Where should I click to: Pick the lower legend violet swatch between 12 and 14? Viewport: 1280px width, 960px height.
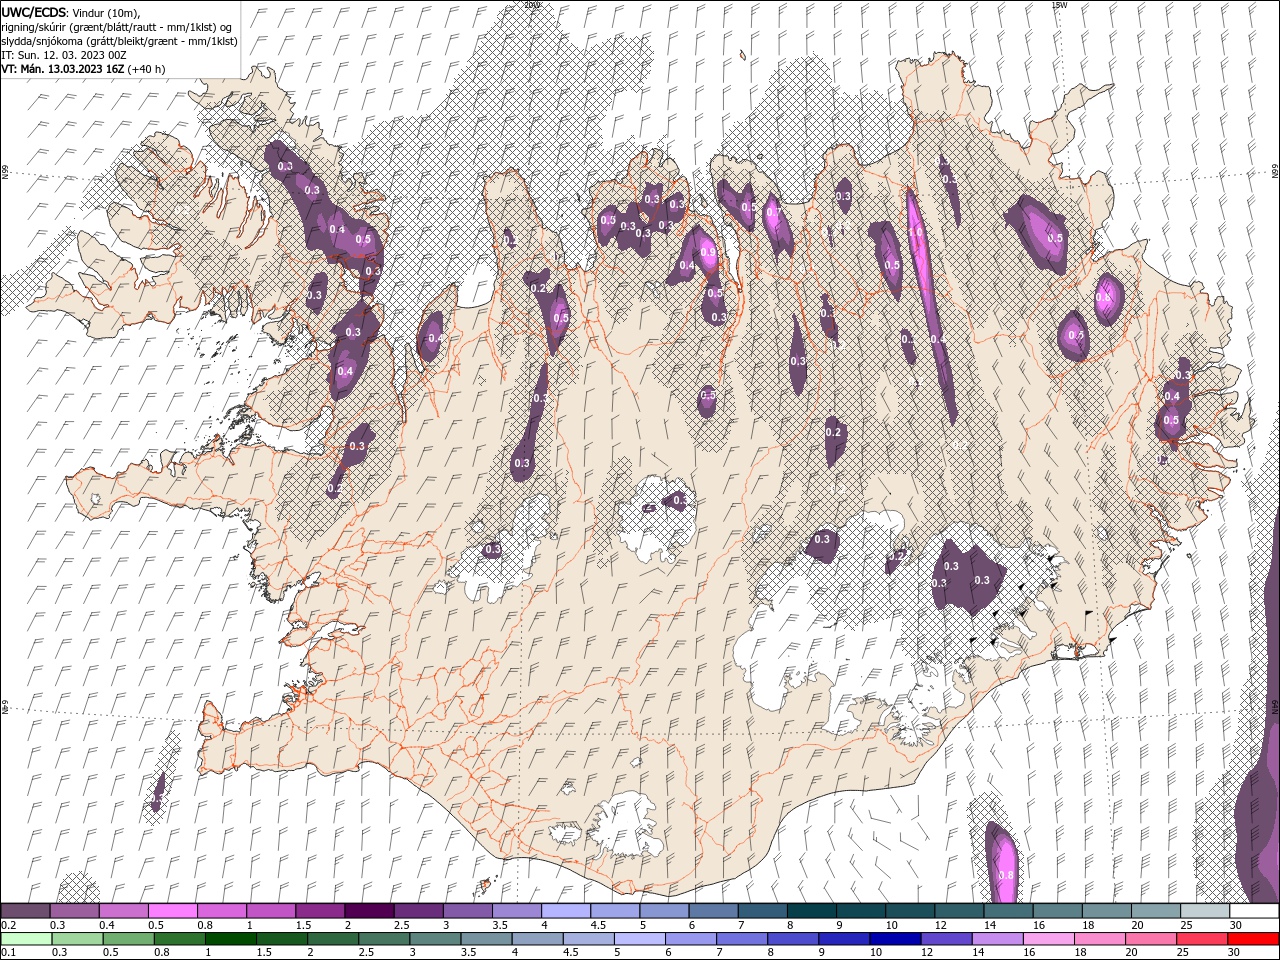tap(946, 939)
